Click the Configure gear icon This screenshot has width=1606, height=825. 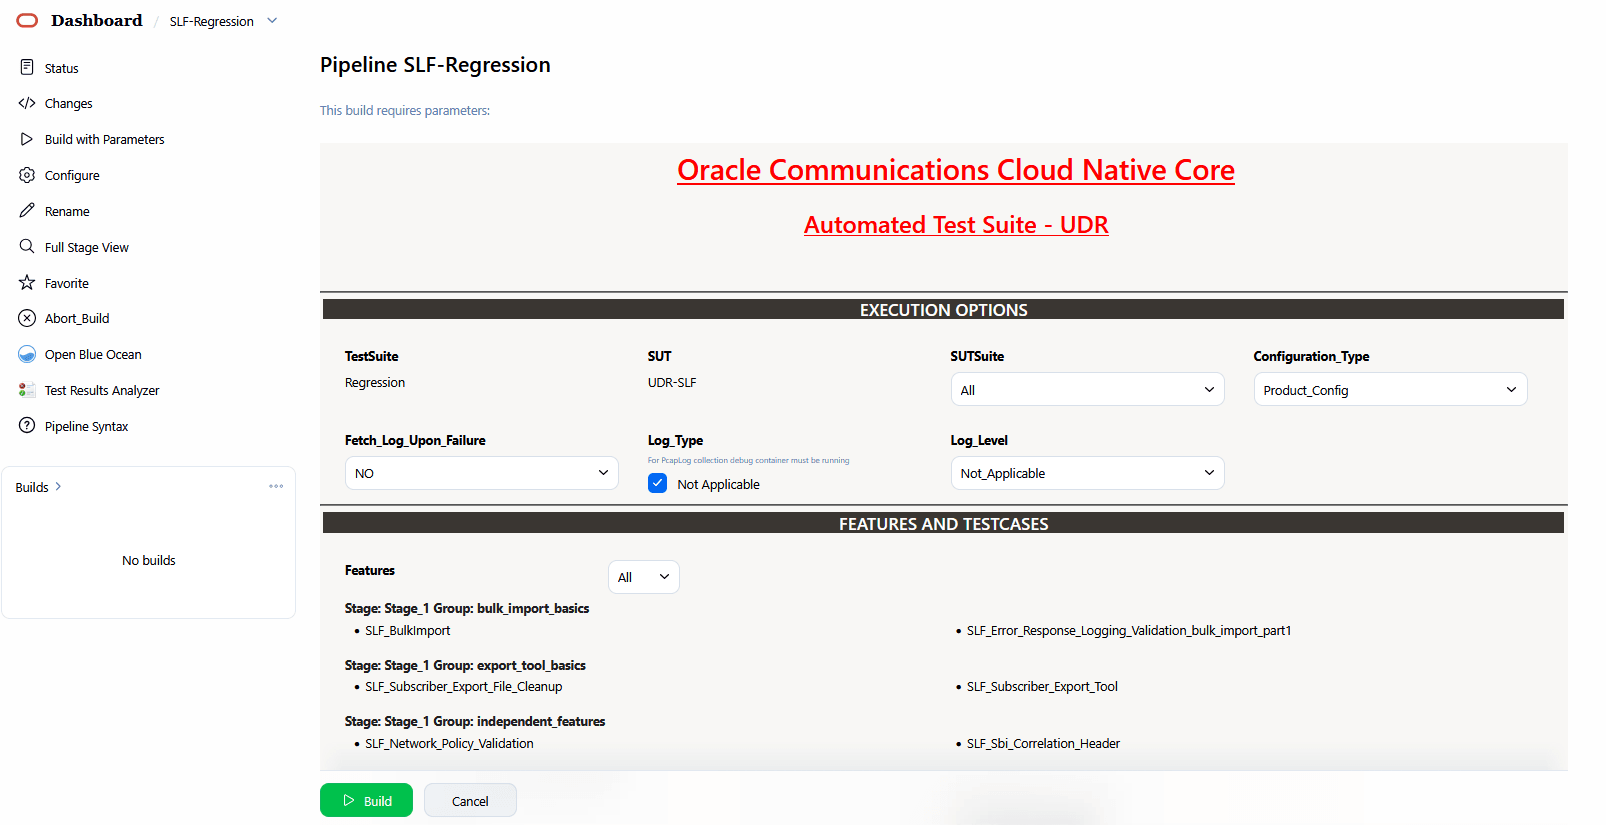[27, 175]
